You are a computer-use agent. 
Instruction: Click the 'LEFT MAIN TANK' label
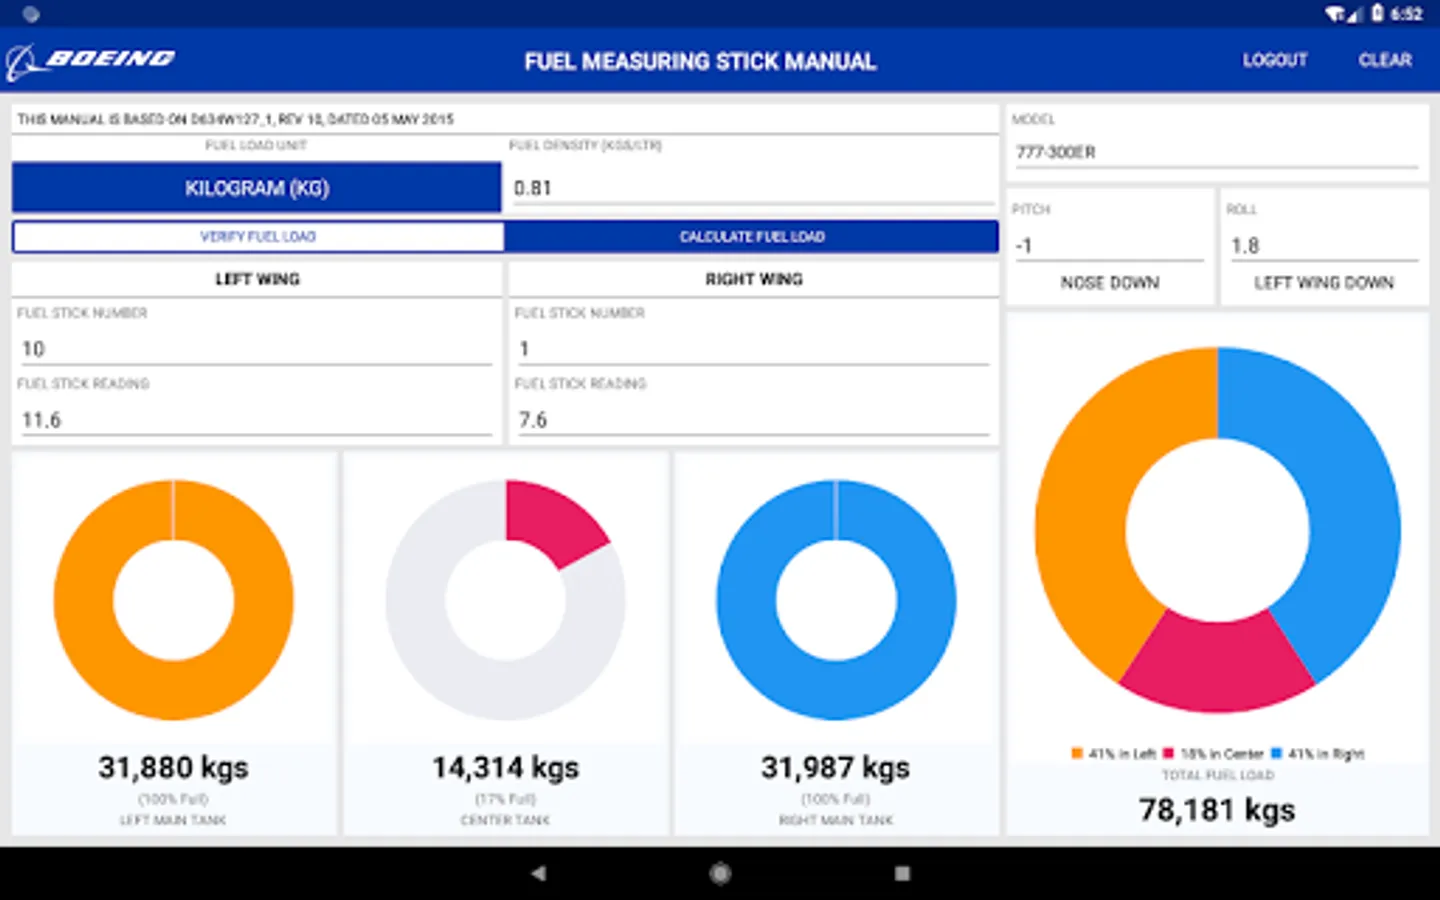pyautogui.click(x=173, y=820)
